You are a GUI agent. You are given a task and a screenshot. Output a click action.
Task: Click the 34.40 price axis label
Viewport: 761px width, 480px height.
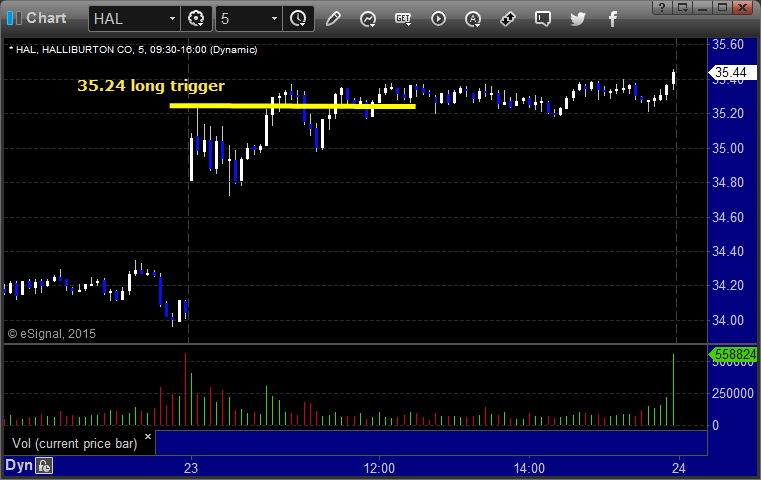728,251
